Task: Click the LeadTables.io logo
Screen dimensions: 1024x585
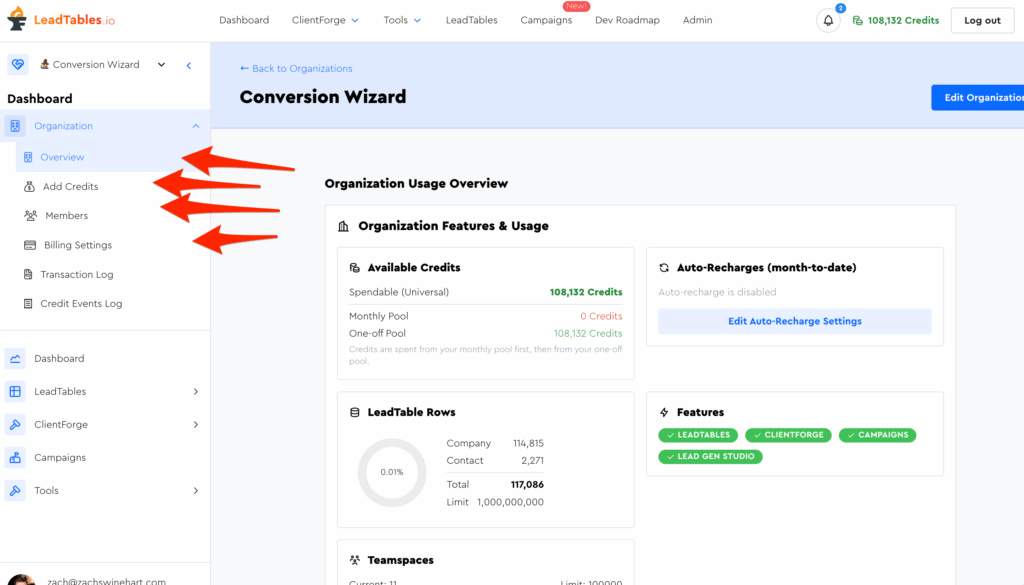Action: pyautogui.click(x=64, y=20)
